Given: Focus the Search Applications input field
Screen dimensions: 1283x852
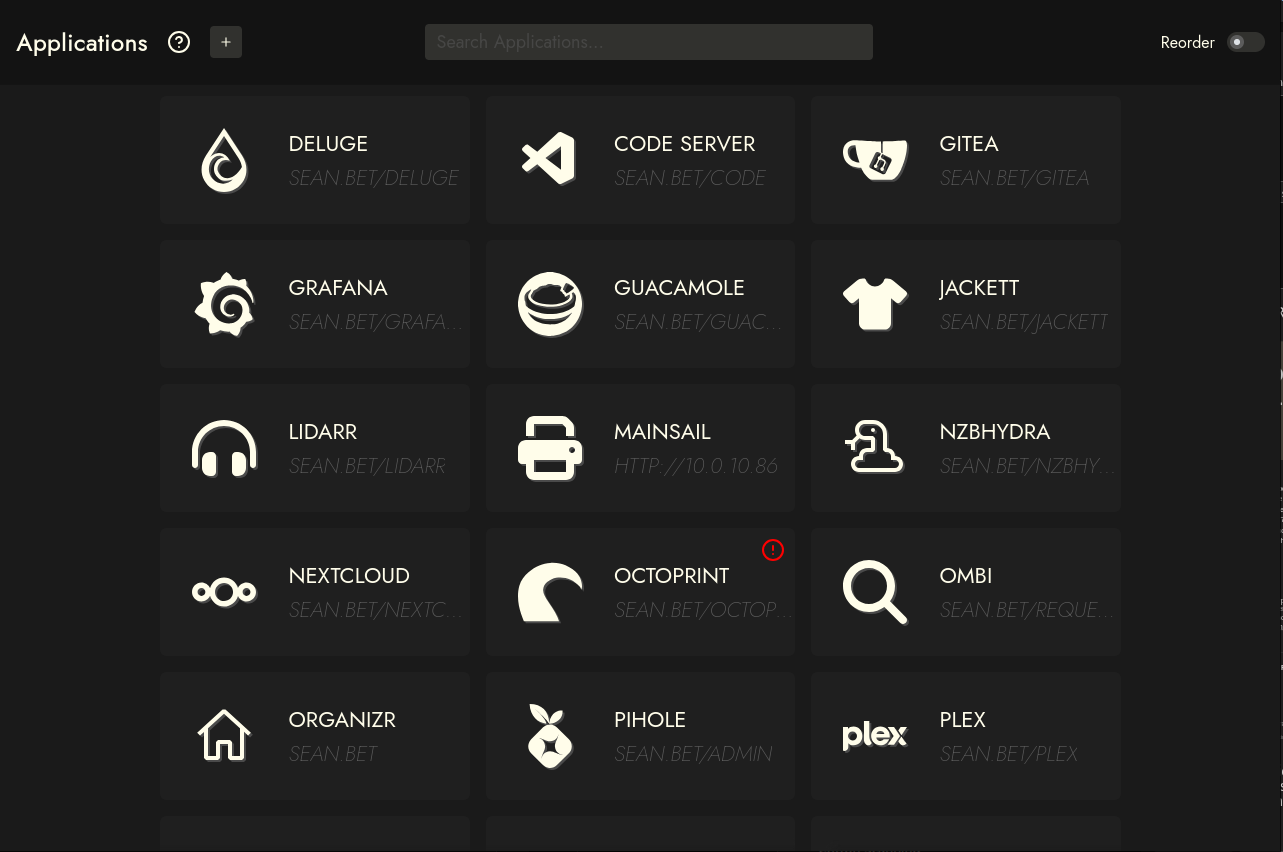Looking at the screenshot, I should pos(648,42).
